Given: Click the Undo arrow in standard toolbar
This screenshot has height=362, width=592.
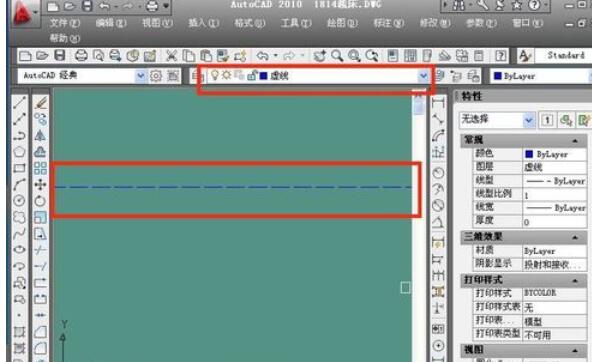Looking at the screenshot, I should click(x=262, y=56).
